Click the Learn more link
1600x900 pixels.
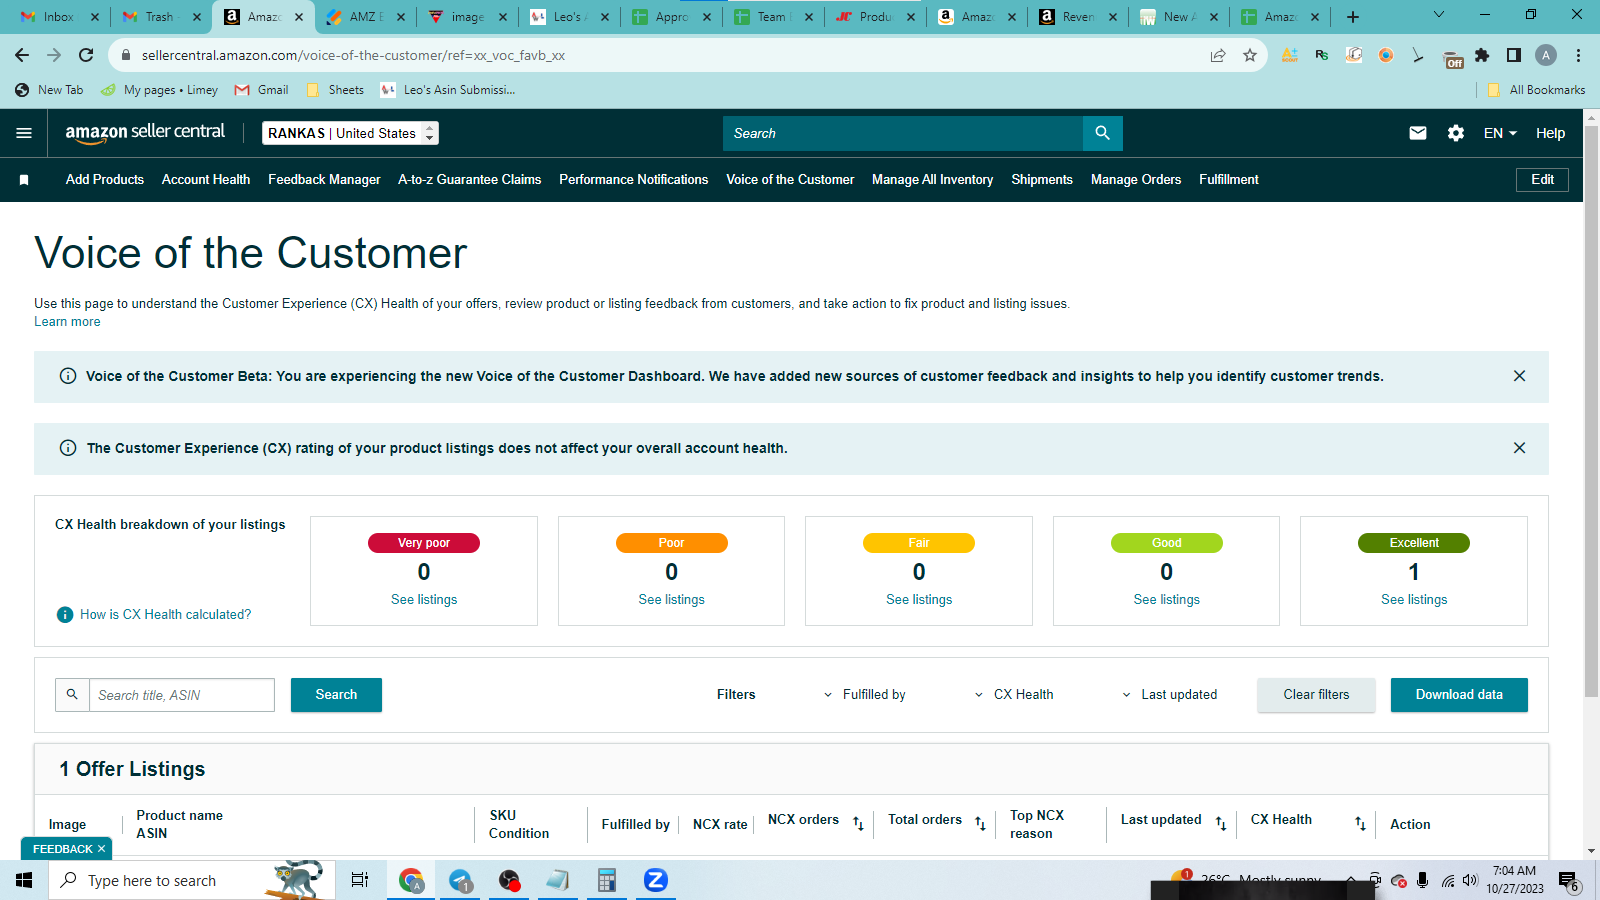point(67,322)
